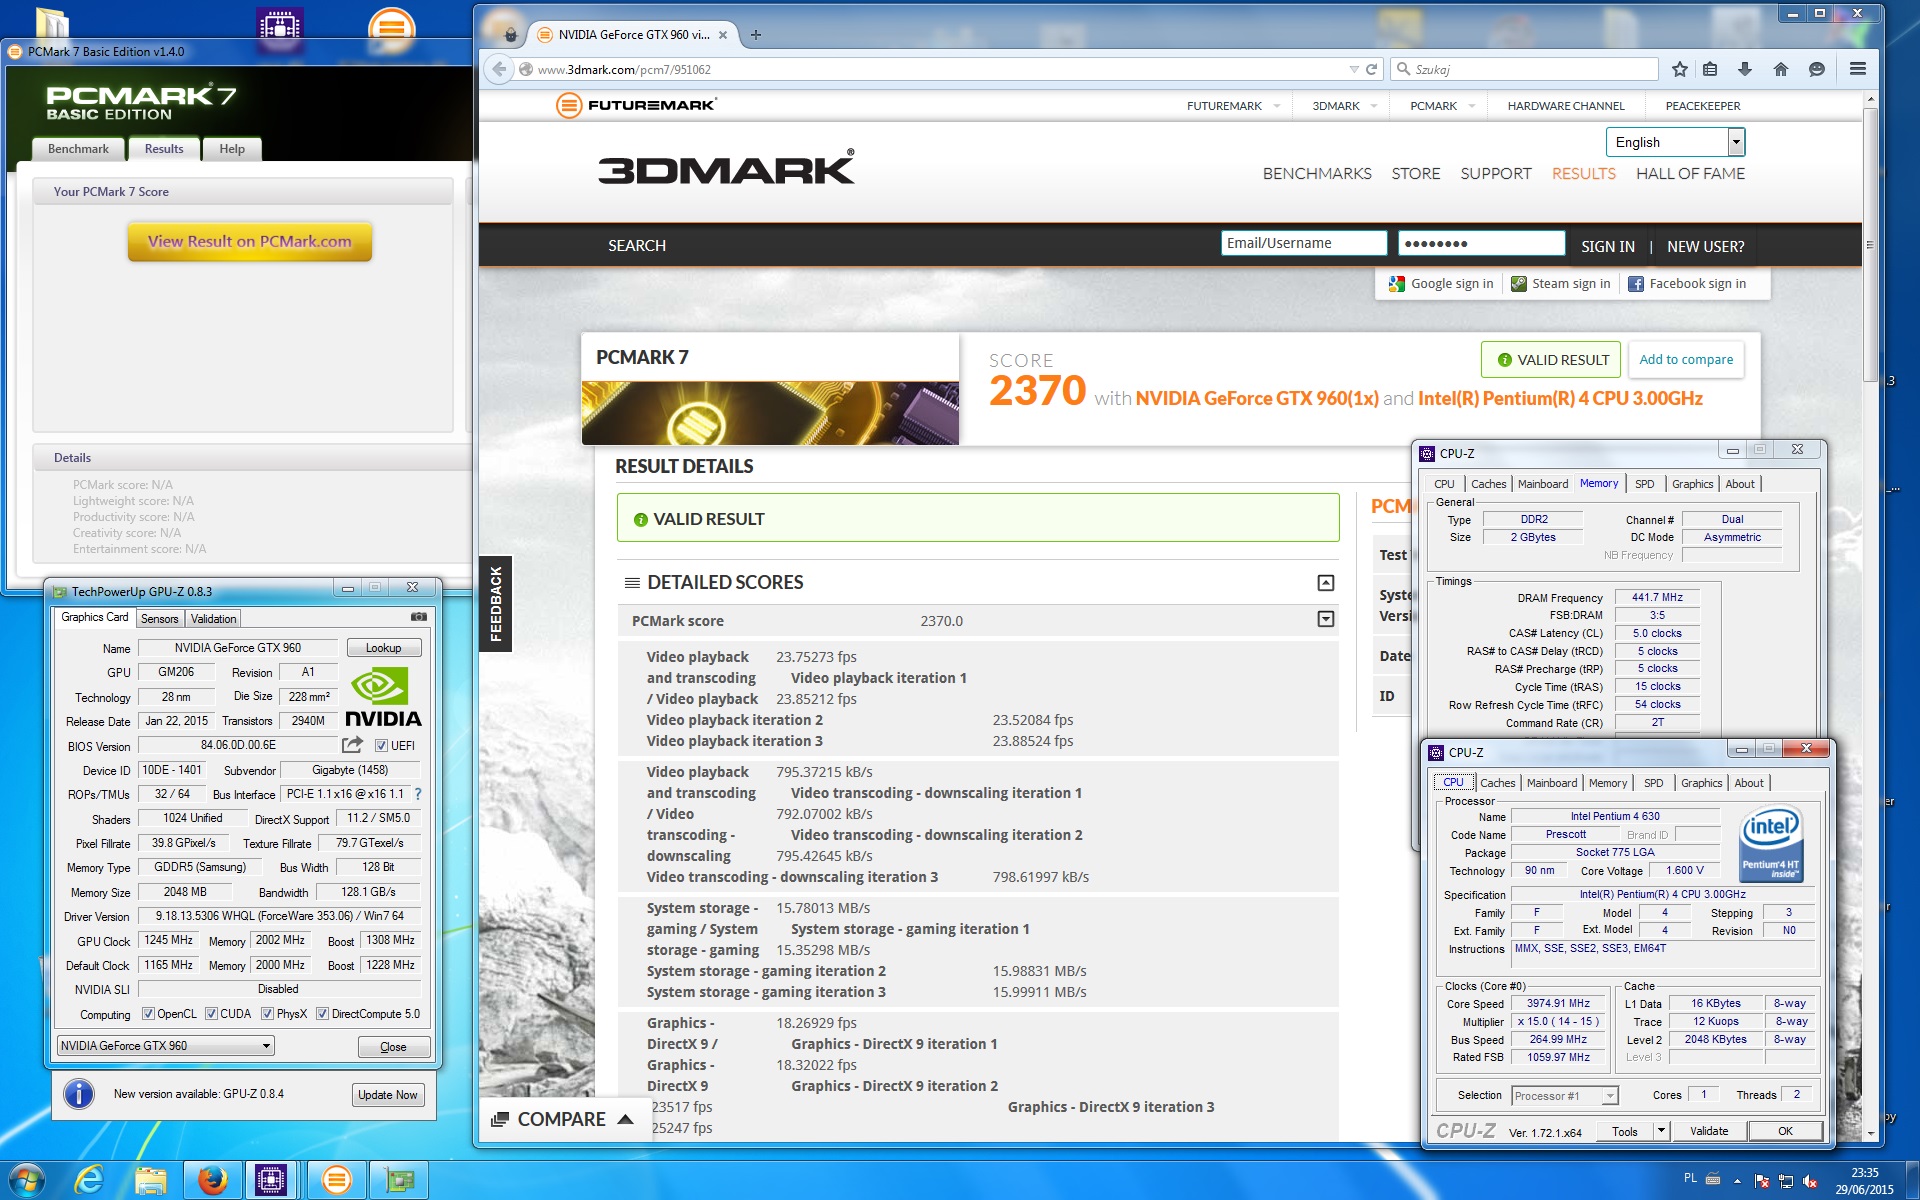Open HALL OF FAME link
Viewport: 1920px width, 1200px height.
[x=1690, y=174]
